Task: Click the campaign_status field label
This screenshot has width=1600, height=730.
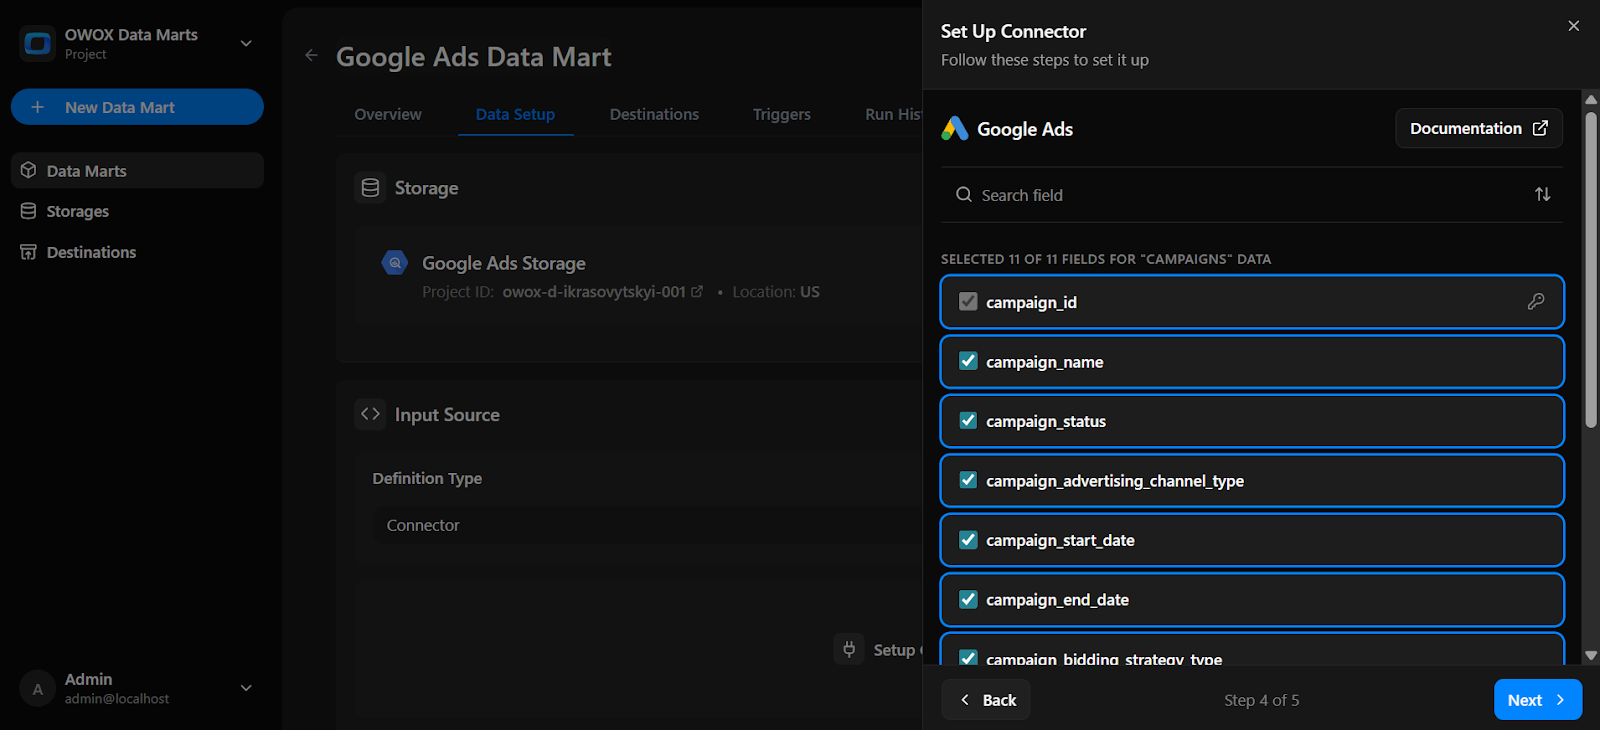Action: pyautogui.click(x=1046, y=421)
